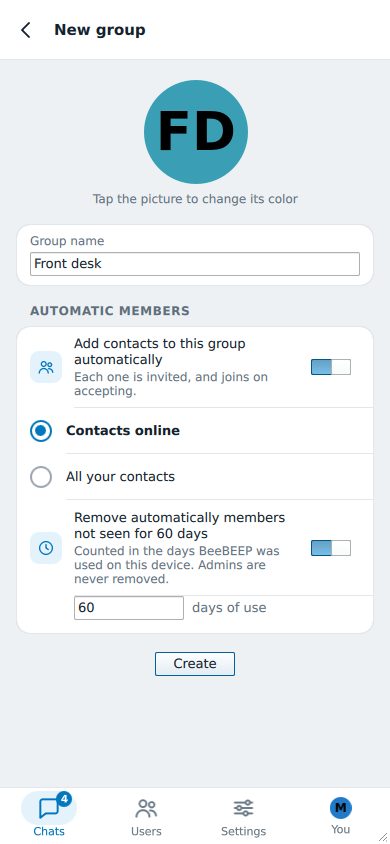The width and height of the screenshot is (390, 844).
Task: Open the Chats tab
Action: [49, 815]
